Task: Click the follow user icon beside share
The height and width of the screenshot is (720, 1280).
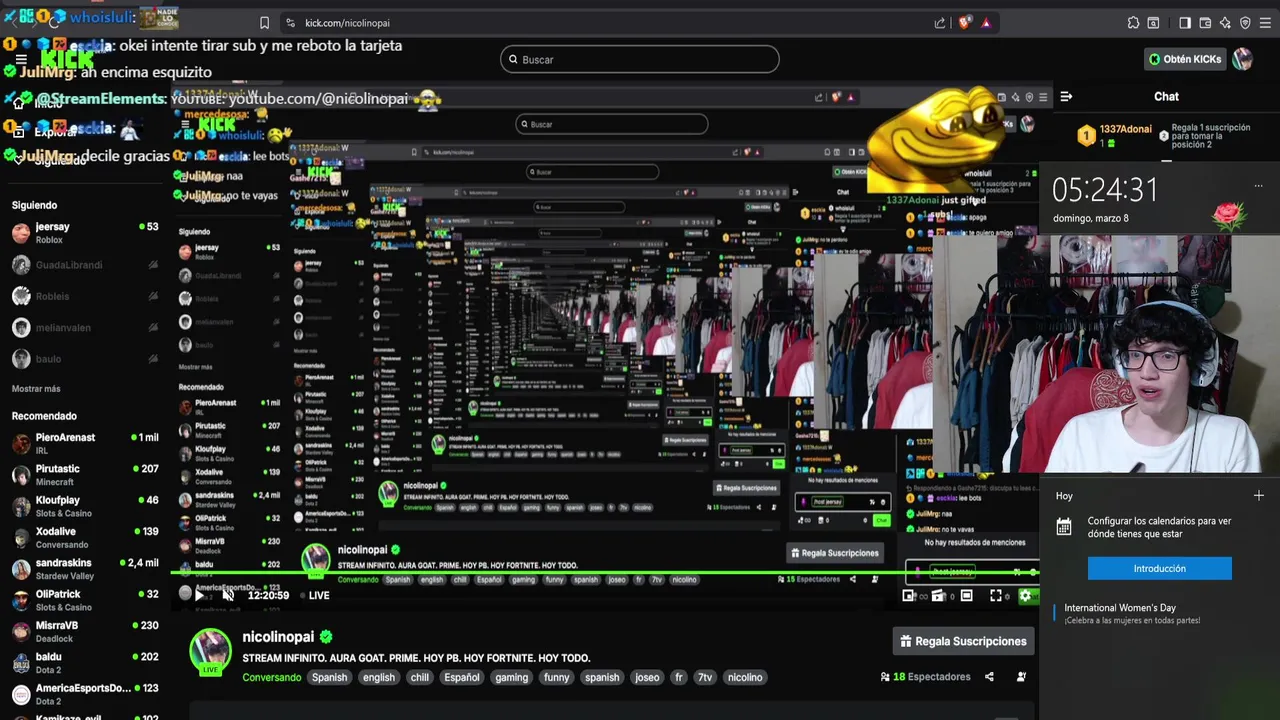Action: pyautogui.click(x=1021, y=677)
